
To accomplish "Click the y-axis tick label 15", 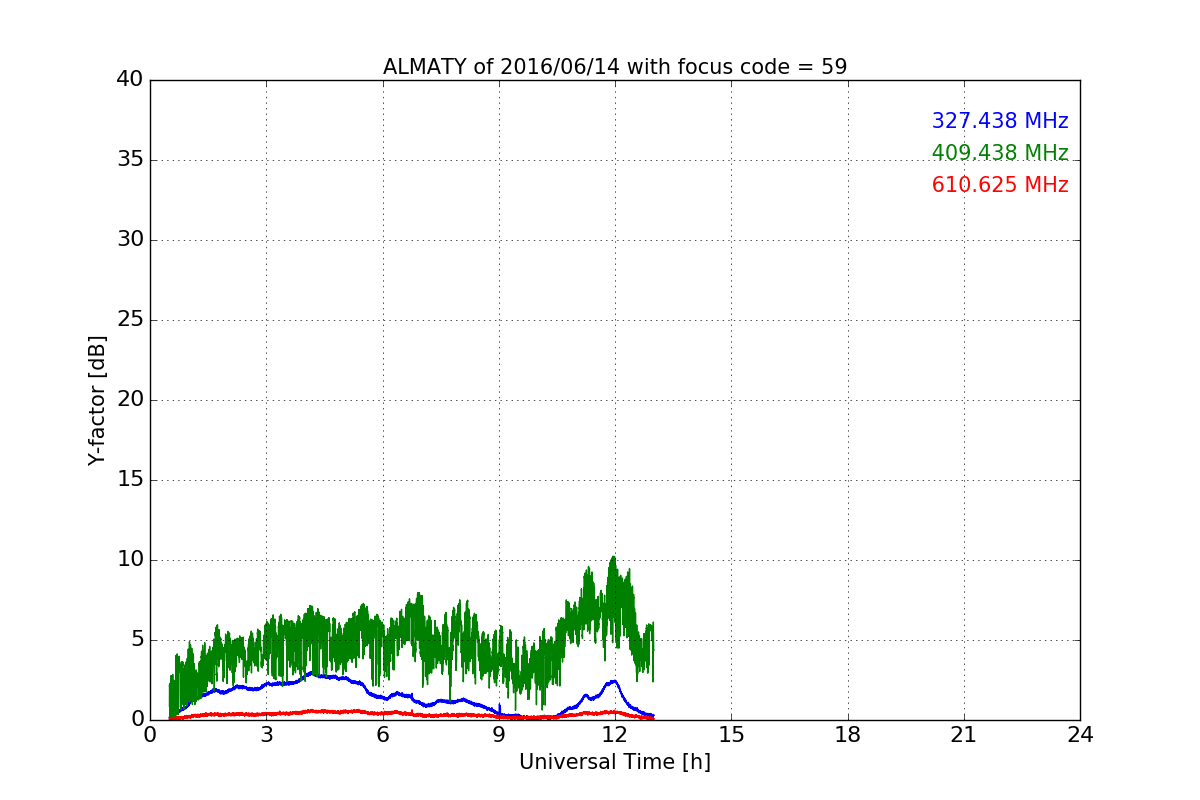I will pyautogui.click(x=130, y=480).
